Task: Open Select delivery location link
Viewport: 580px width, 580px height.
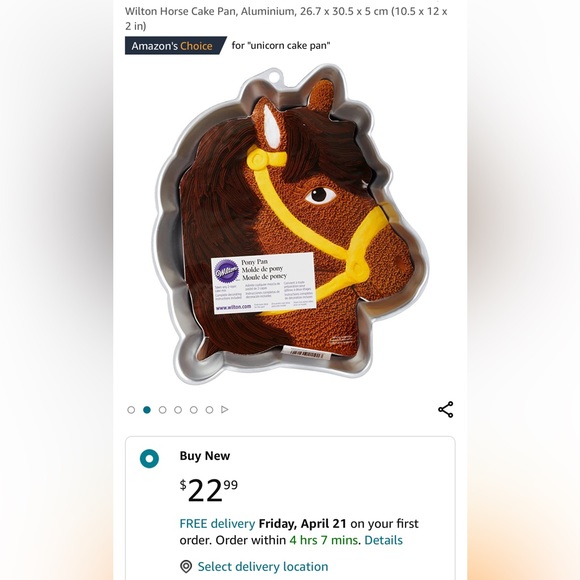Action: click(263, 567)
